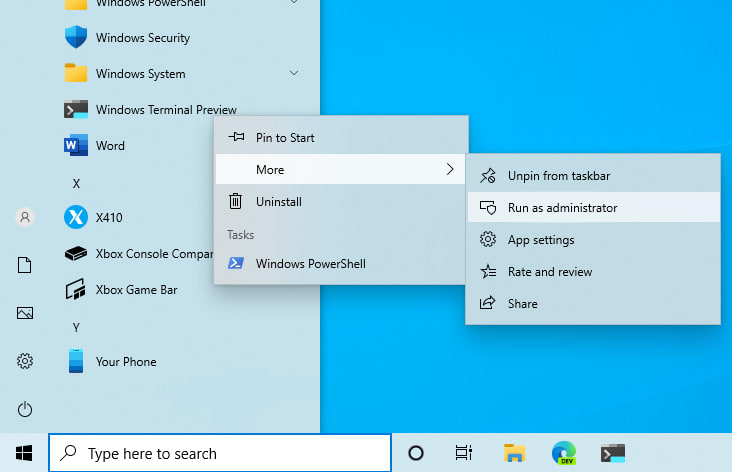Click the PowerShell icon under Tasks
Viewport: 732px width, 472px height.
pyautogui.click(x=235, y=263)
